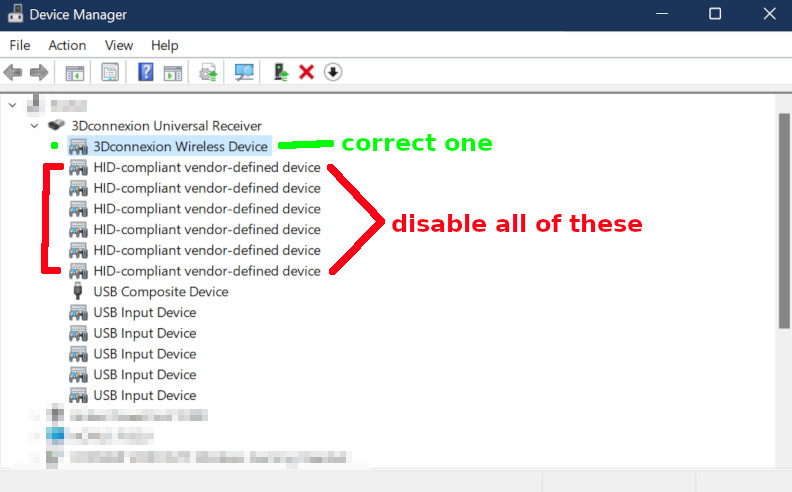Image resolution: width=792 pixels, height=492 pixels.
Task: Click the vertical scrollbar thumb
Action: (x=784, y=221)
